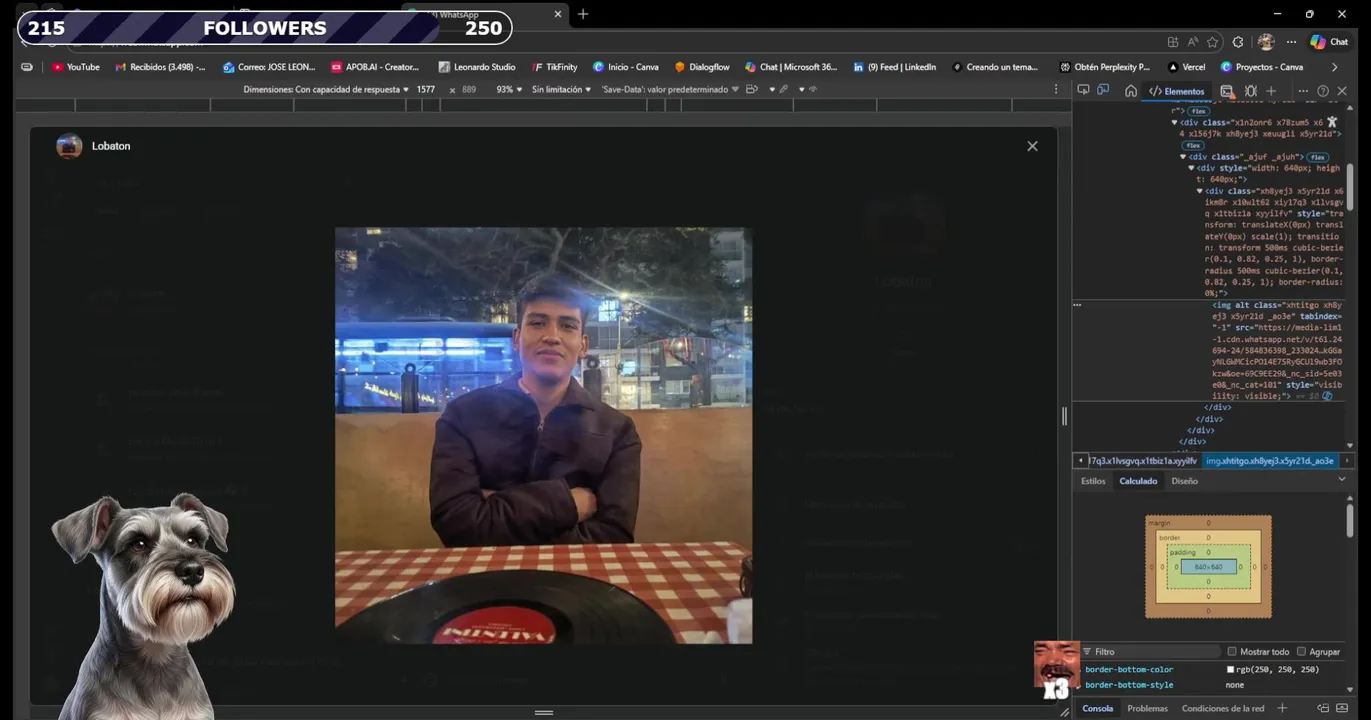The image size is (1371, 720).
Task: Open the Leonardo Studio bookmark
Action: click(477, 67)
